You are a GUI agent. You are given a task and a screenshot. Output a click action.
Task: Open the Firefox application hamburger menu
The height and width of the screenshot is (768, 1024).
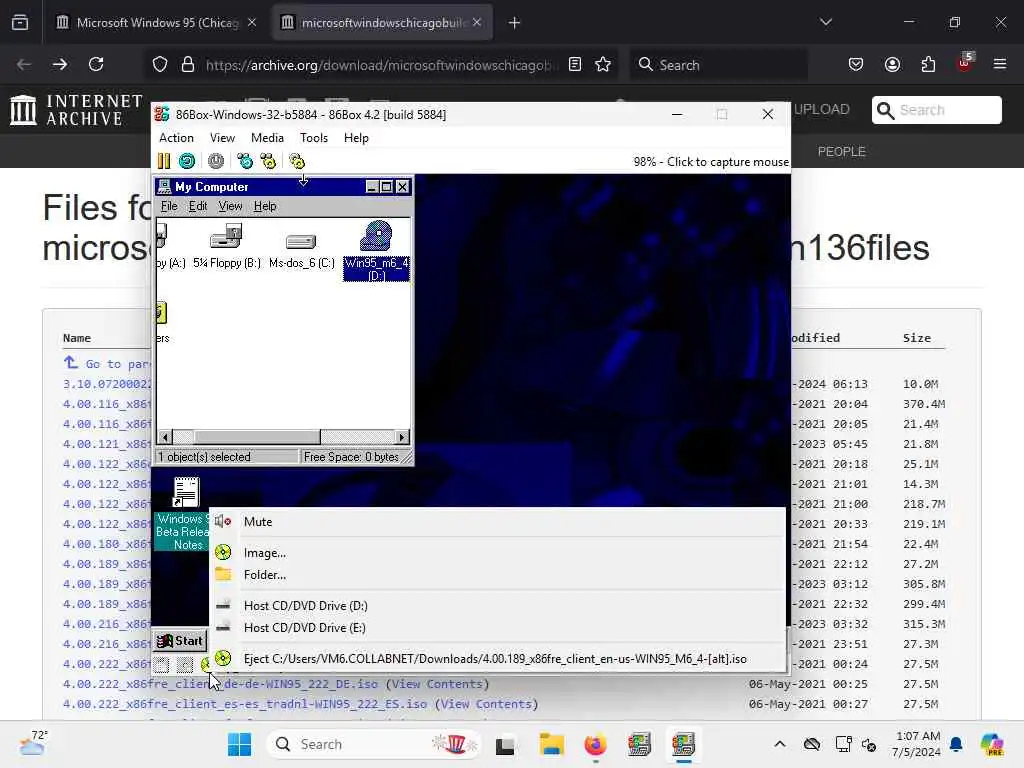[1000, 64]
